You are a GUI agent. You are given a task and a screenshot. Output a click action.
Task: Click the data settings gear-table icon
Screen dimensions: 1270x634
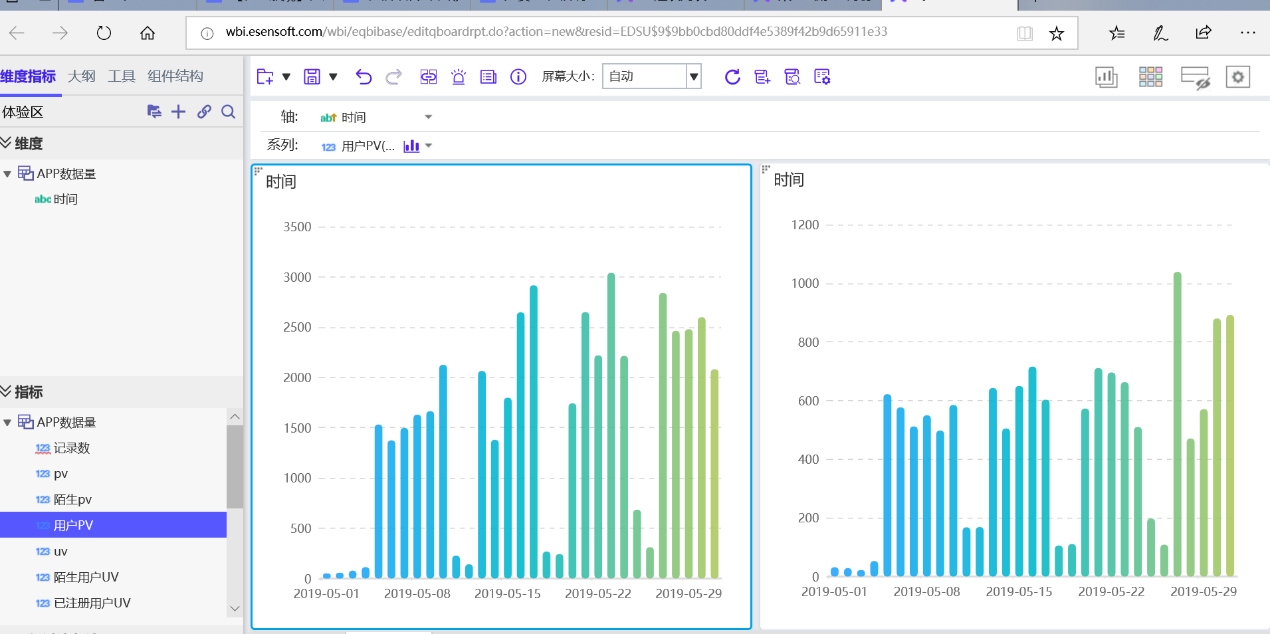pos(822,77)
